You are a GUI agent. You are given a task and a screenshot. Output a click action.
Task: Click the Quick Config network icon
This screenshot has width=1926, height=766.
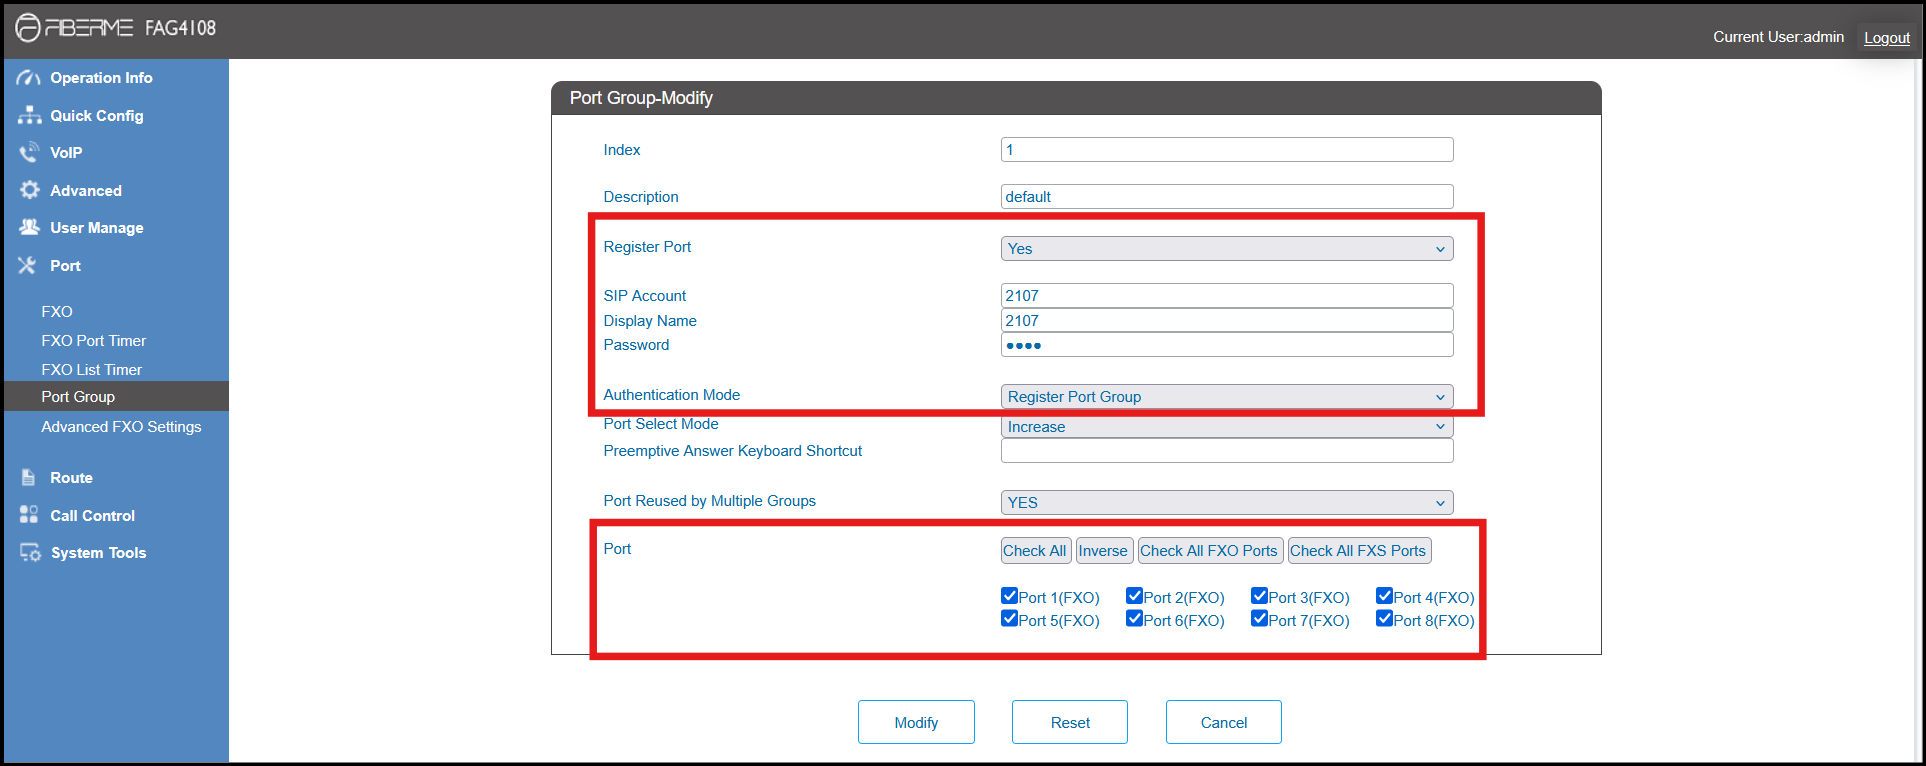click(x=29, y=115)
